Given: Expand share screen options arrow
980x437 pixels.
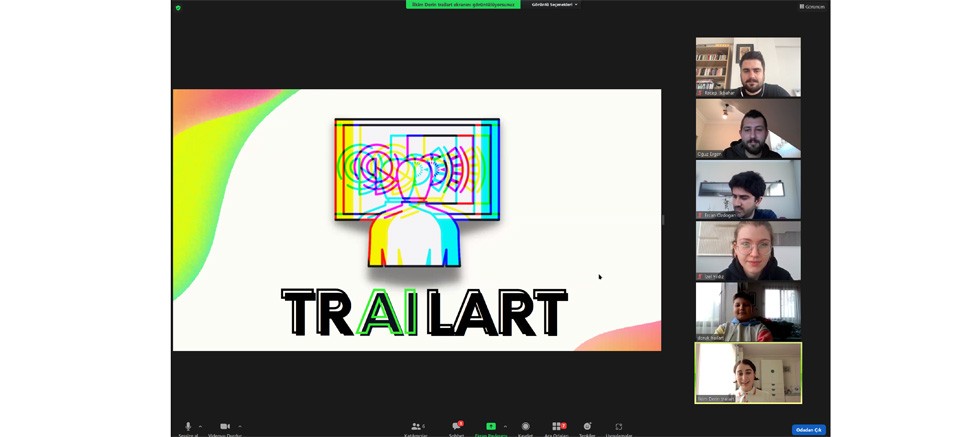Looking at the screenshot, I should tap(505, 426).
